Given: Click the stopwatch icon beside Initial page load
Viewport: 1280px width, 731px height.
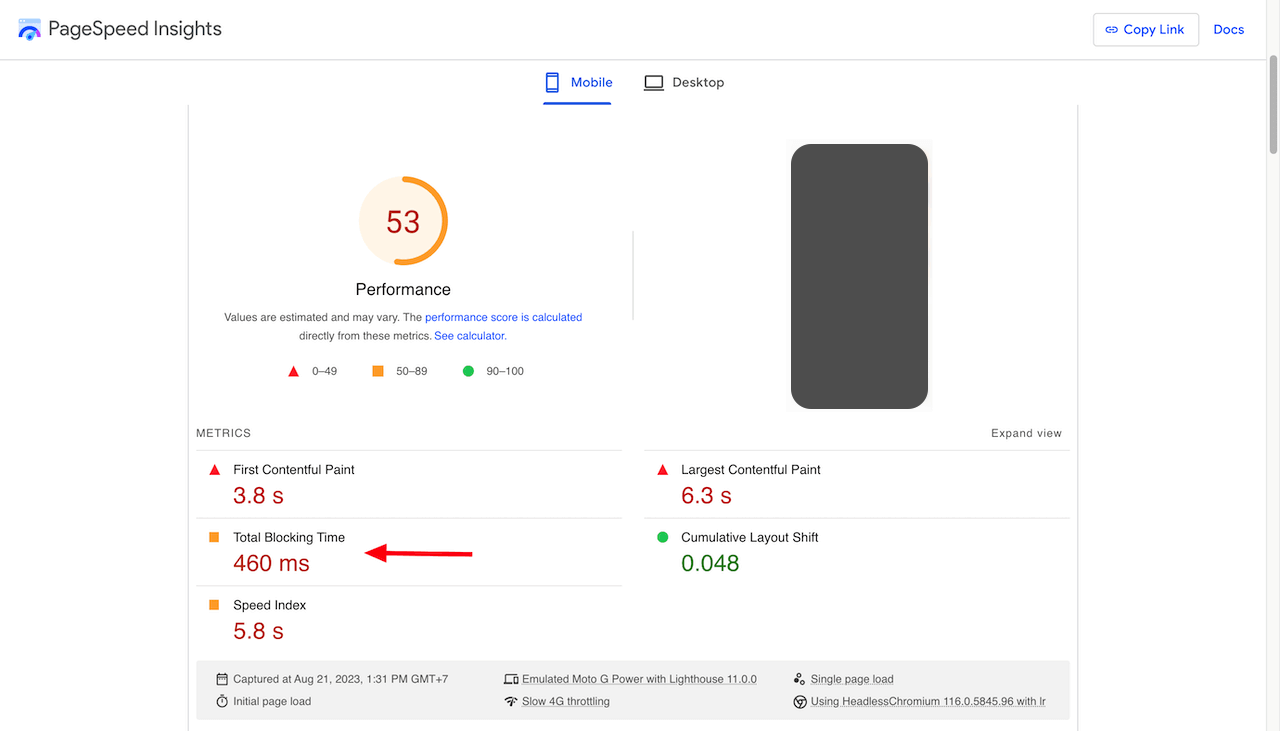Looking at the screenshot, I should [x=222, y=701].
